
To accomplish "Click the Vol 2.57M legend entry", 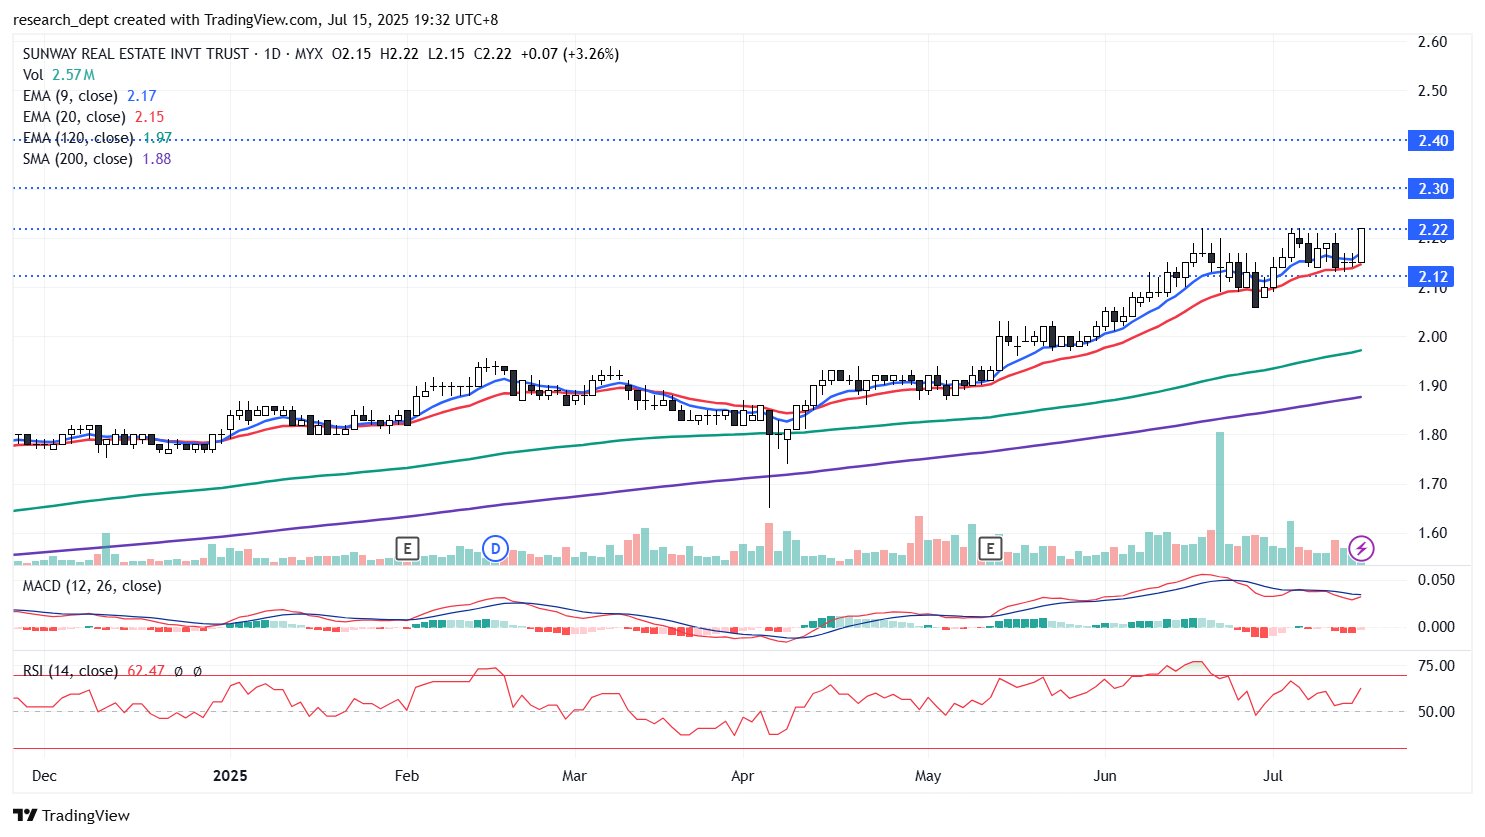I will [59, 75].
